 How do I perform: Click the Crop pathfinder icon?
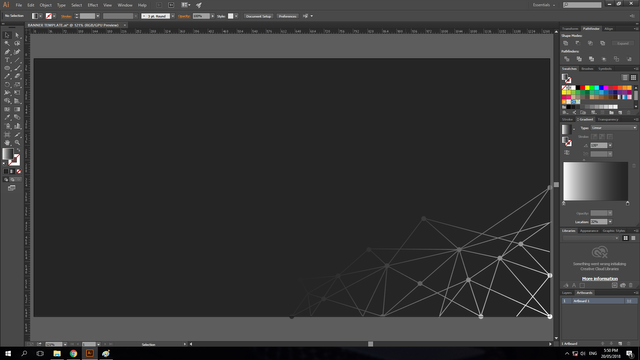pos(604,59)
